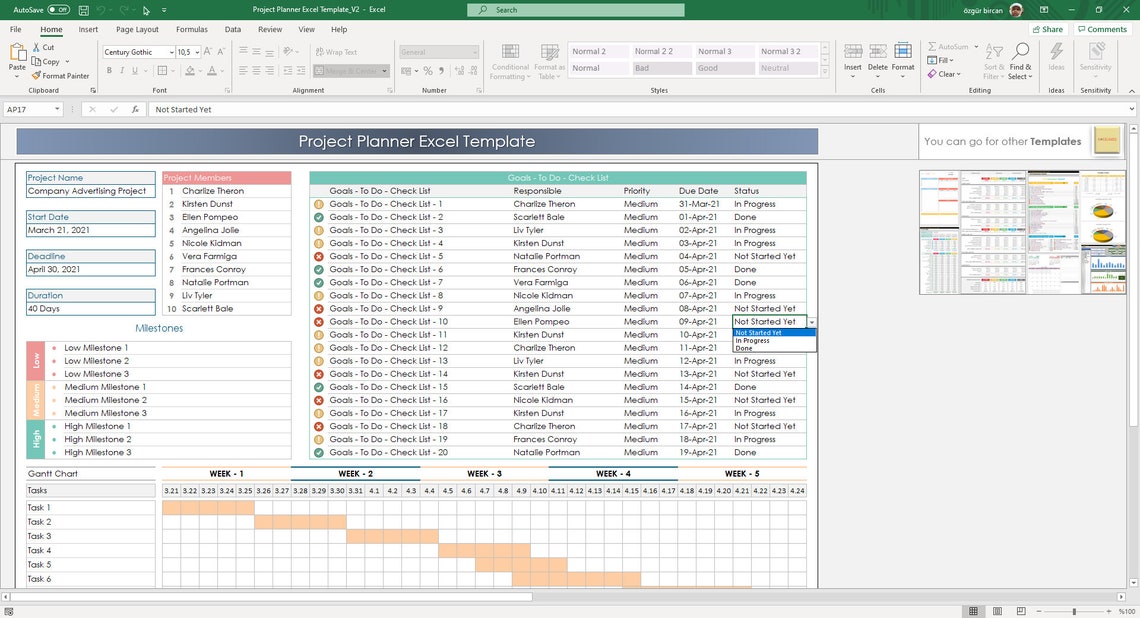Viewport: 1140px width, 618px height.
Task: Toggle underline formatting
Action: 133,71
